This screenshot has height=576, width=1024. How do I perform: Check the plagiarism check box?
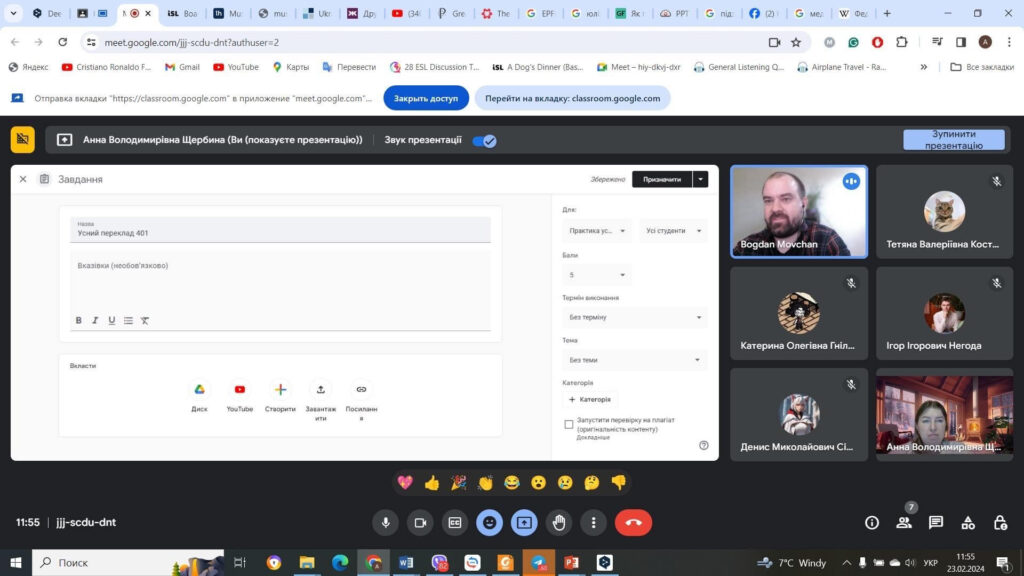tap(569, 424)
